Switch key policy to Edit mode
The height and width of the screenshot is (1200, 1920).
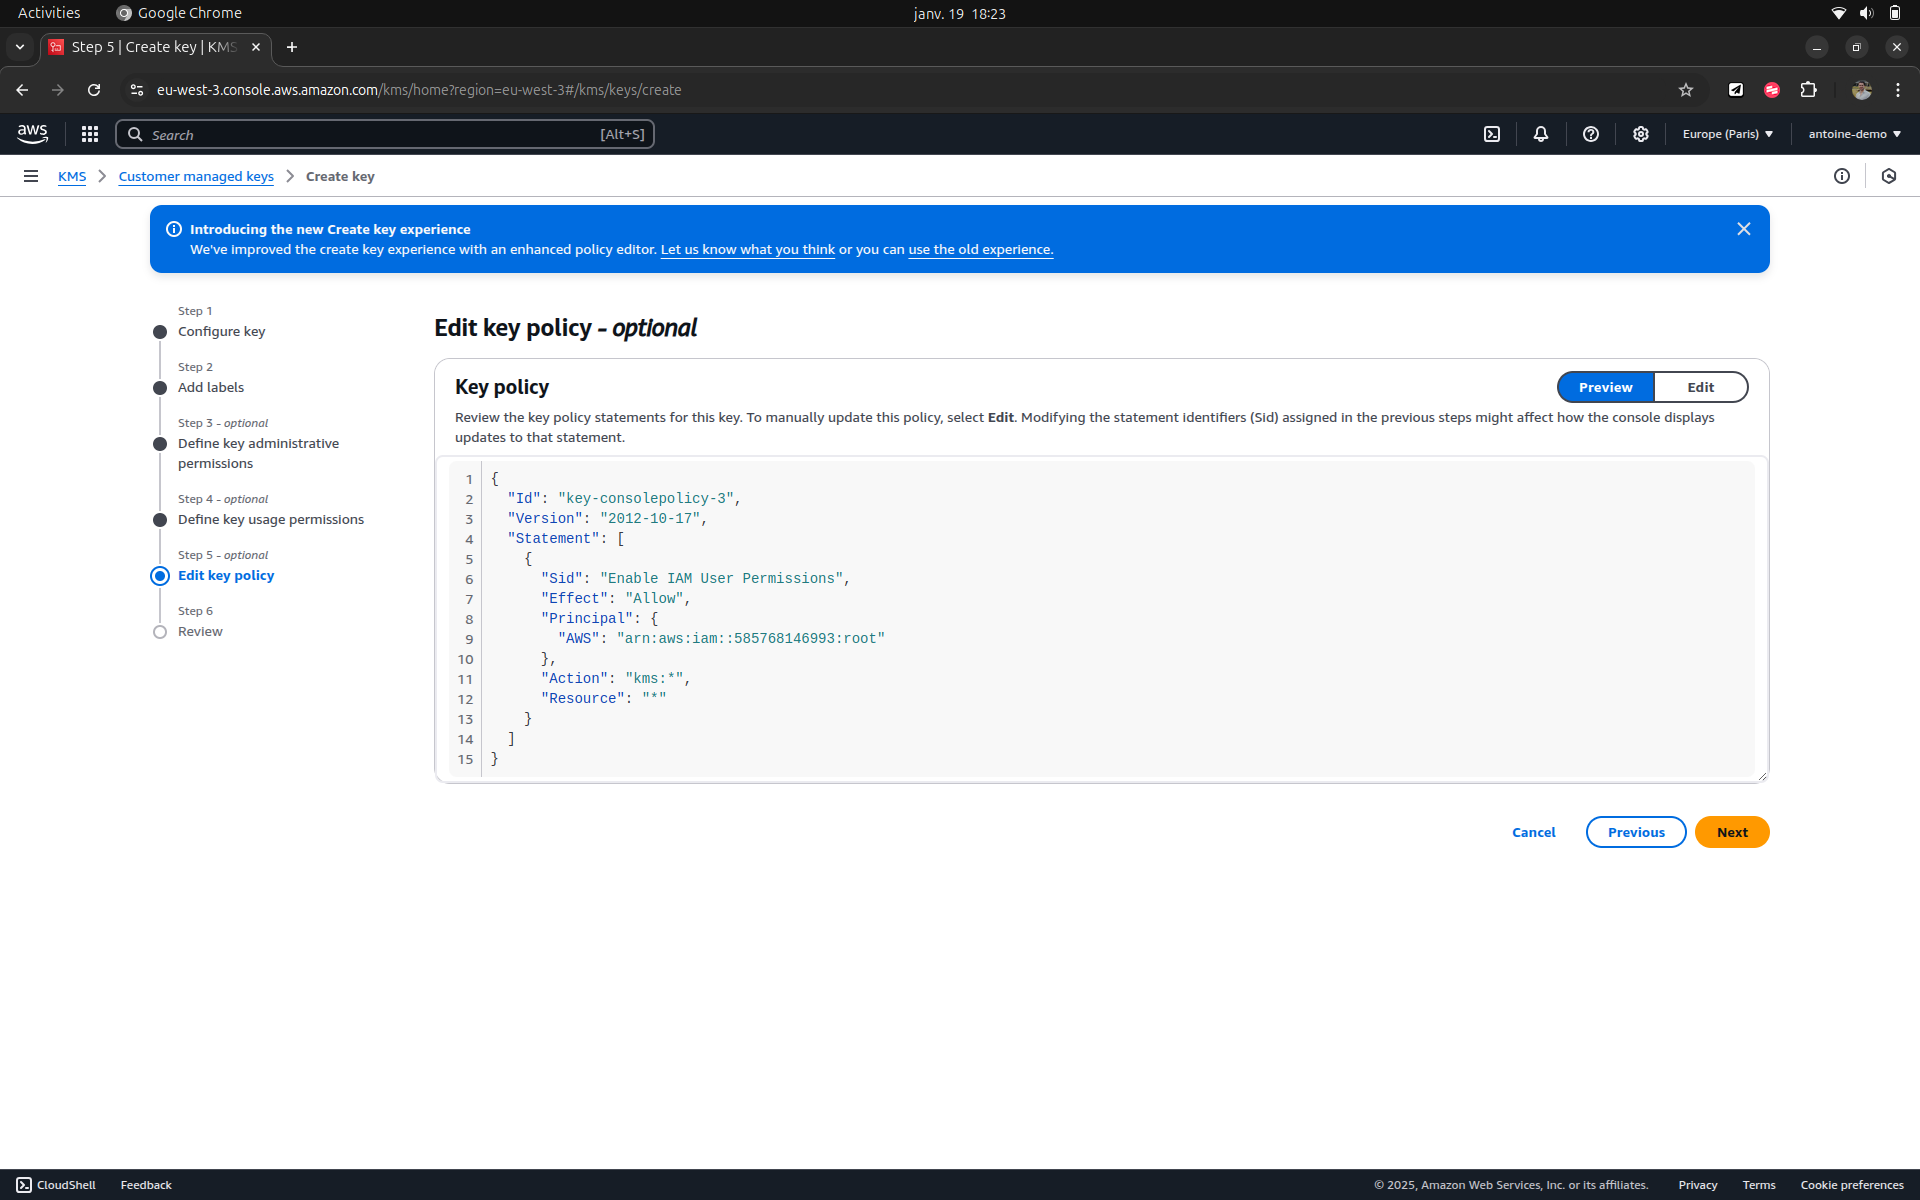point(1700,387)
